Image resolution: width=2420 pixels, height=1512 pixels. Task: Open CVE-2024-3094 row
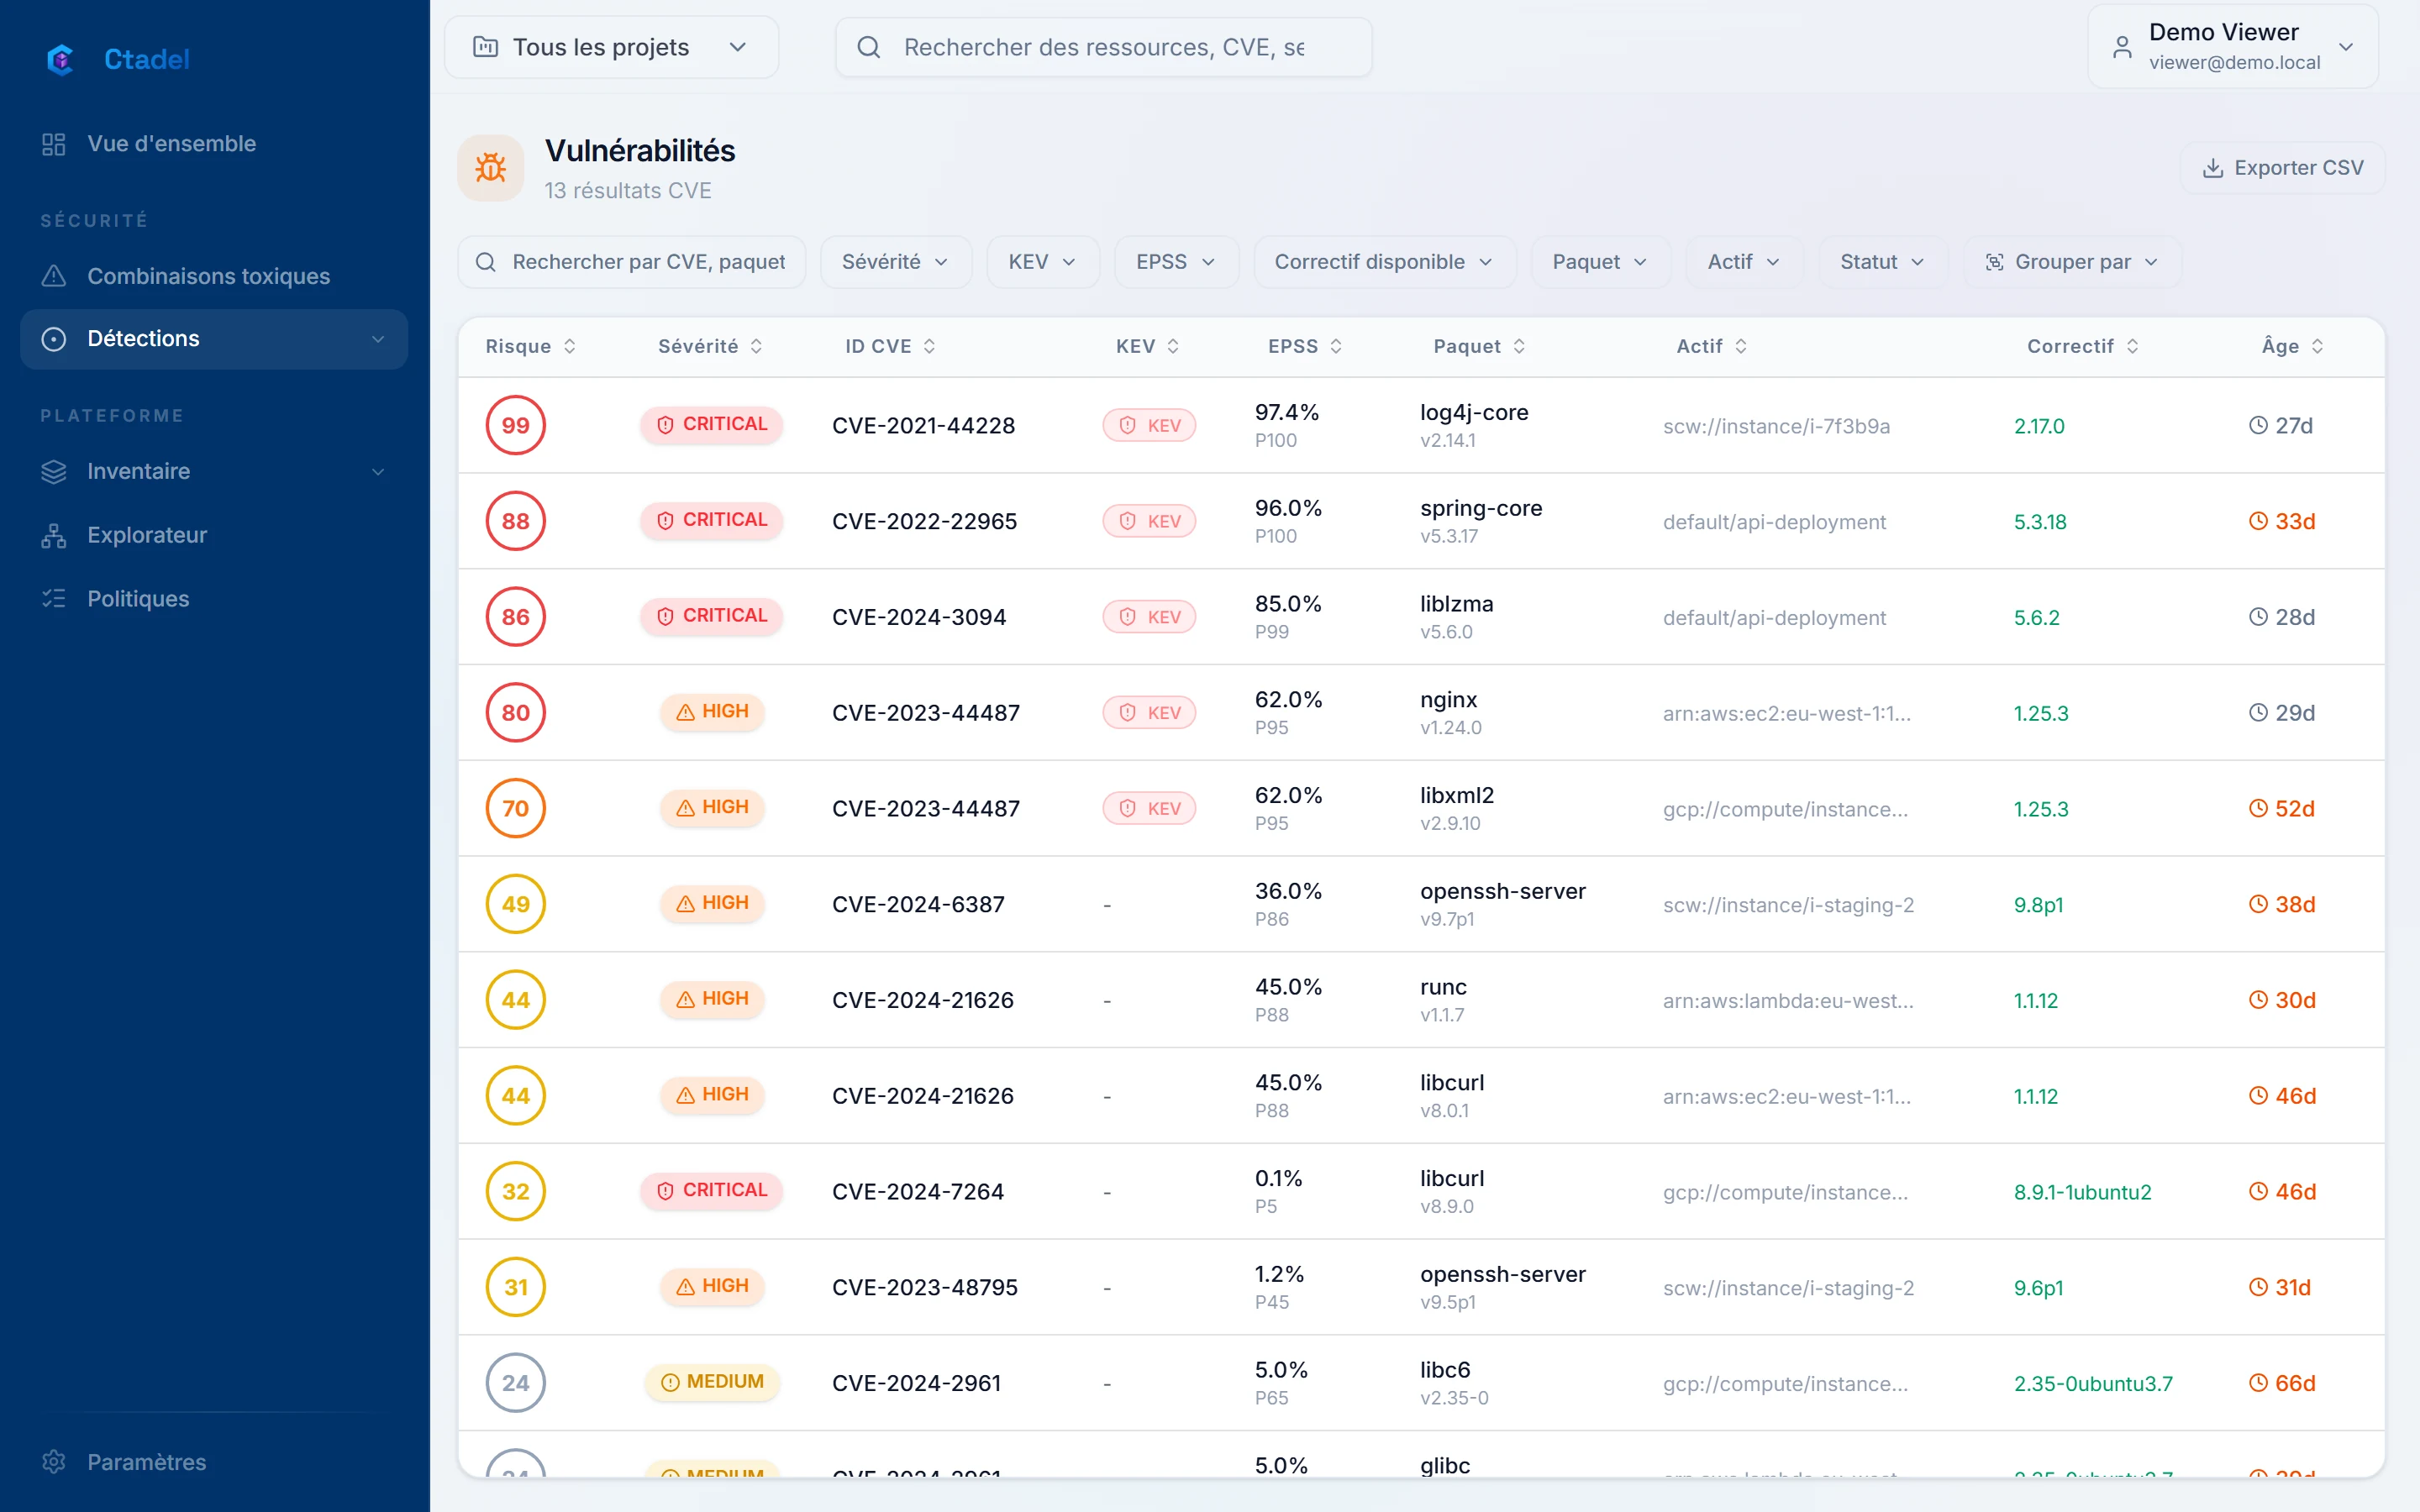[1421, 617]
